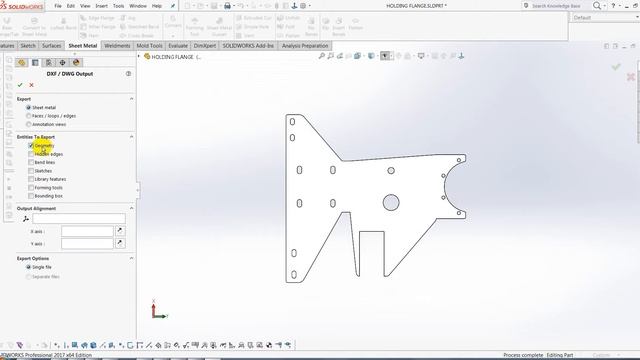Screen dimensions: 640x360
Task: Collapse the Output Alignment section
Action: (x=131, y=208)
